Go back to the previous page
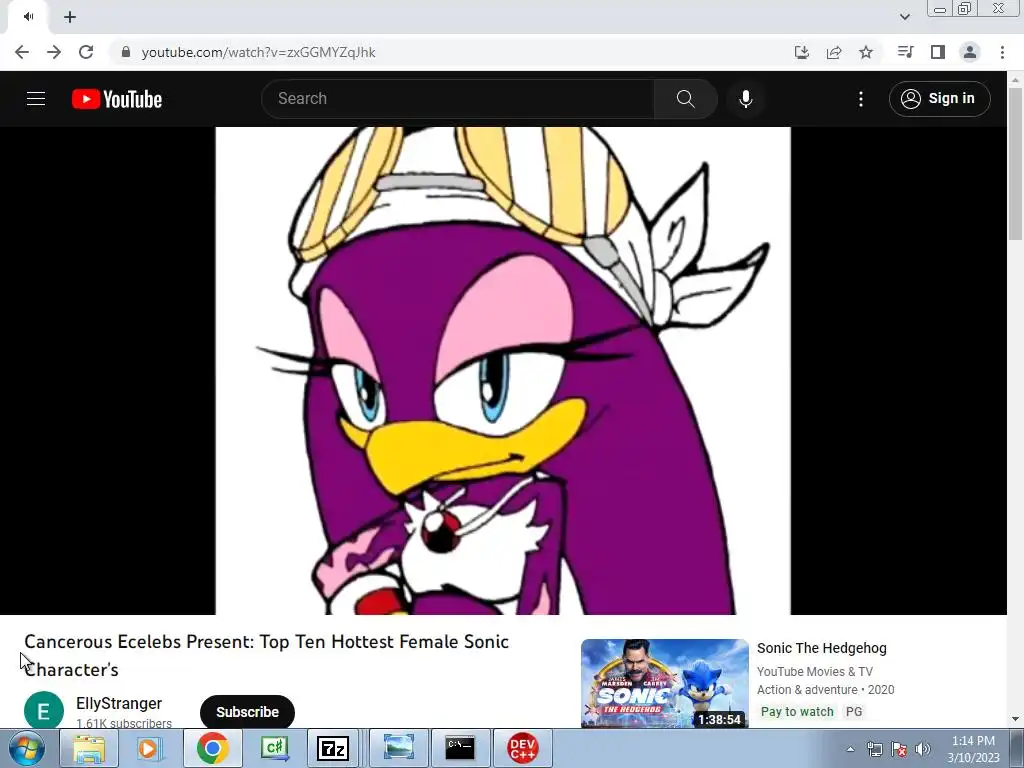 [22, 52]
